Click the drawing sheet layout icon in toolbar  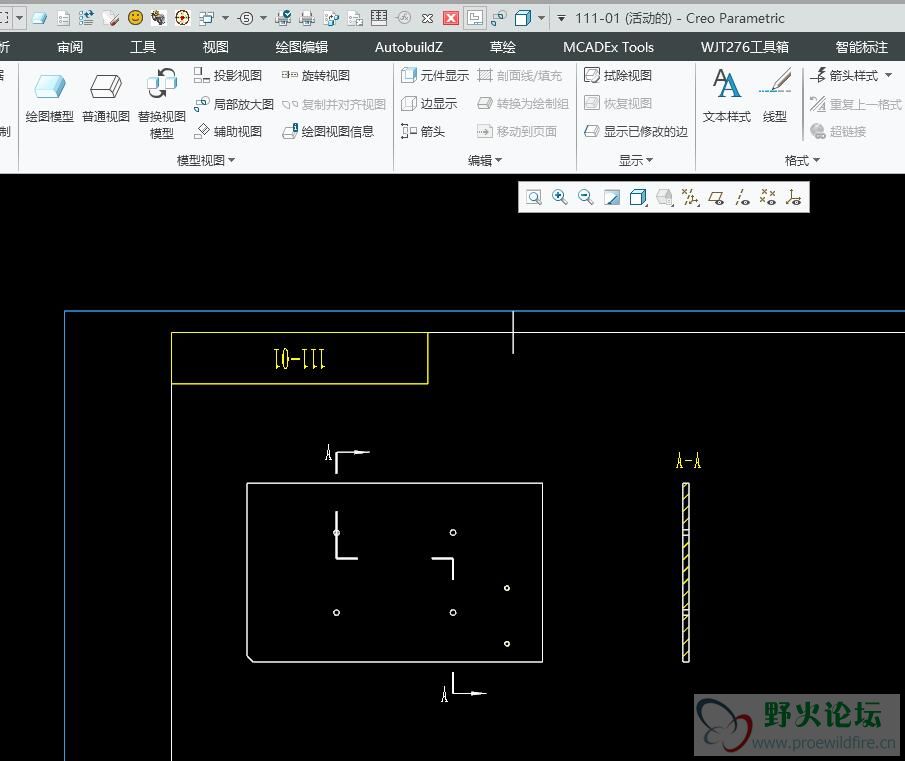(x=474, y=18)
